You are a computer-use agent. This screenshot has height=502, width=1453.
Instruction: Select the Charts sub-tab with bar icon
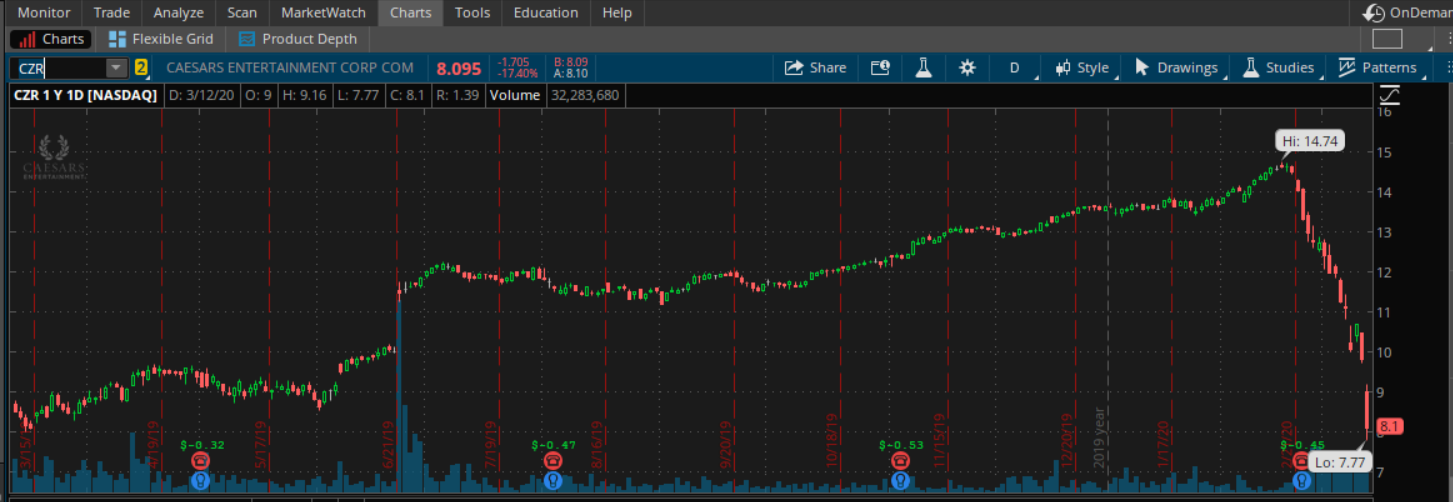point(53,39)
